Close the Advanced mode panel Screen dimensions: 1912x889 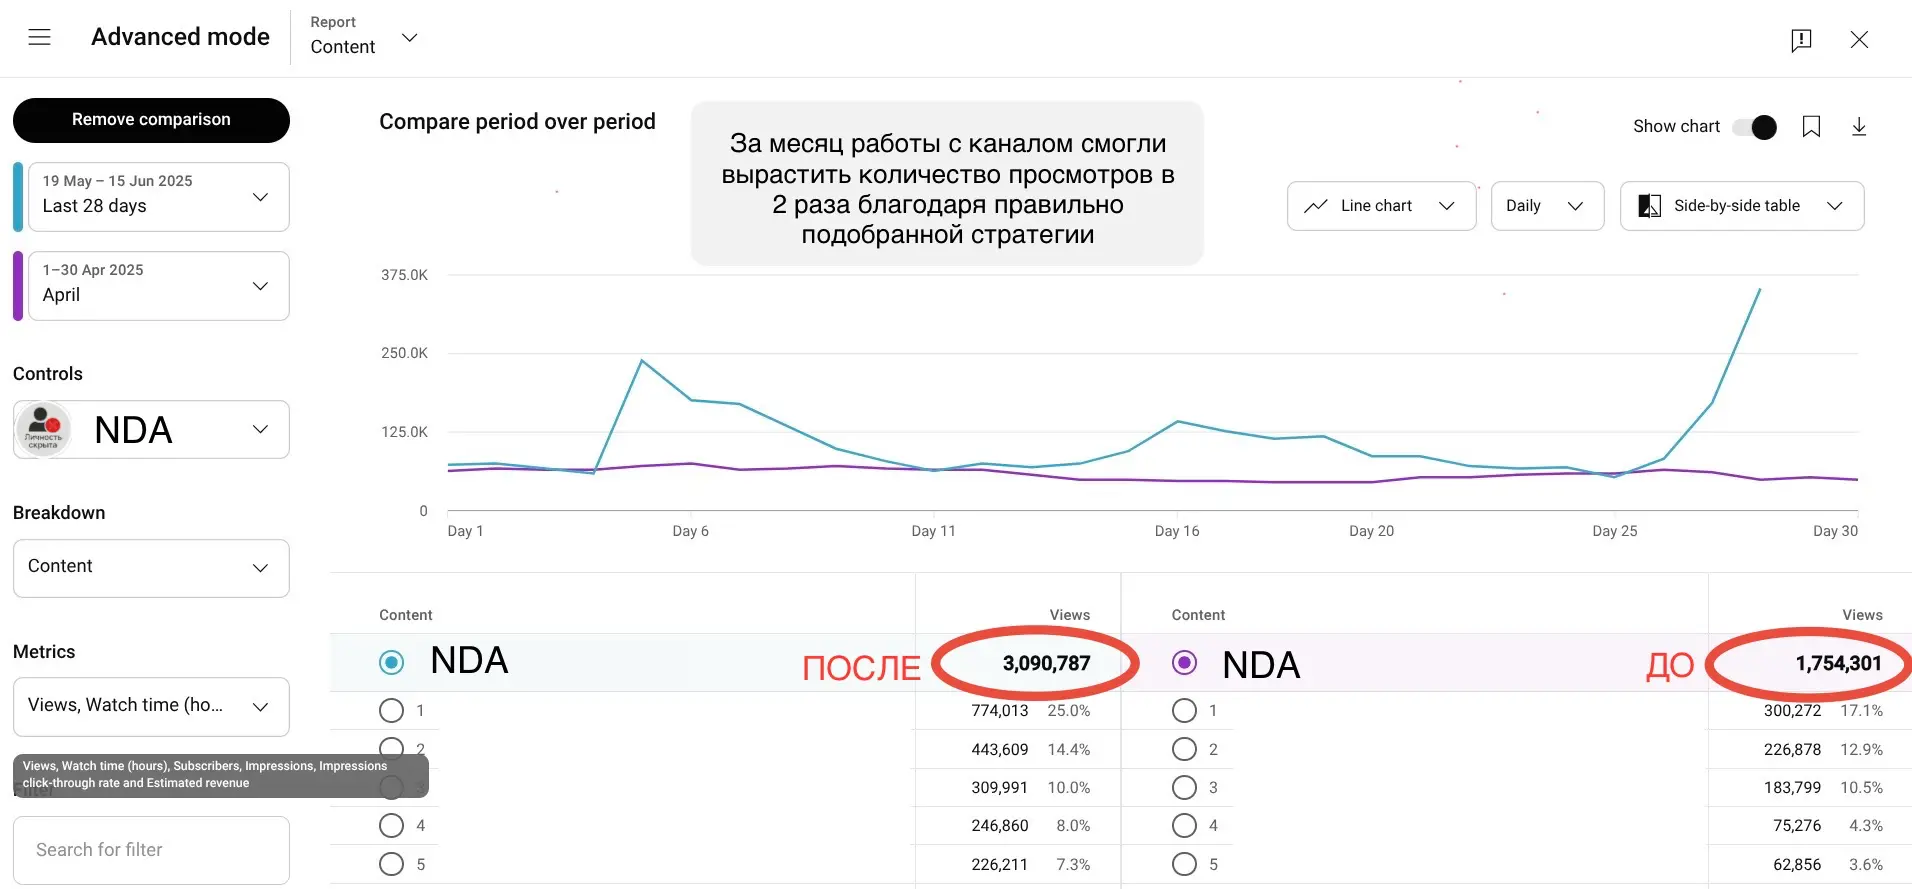click(1859, 39)
